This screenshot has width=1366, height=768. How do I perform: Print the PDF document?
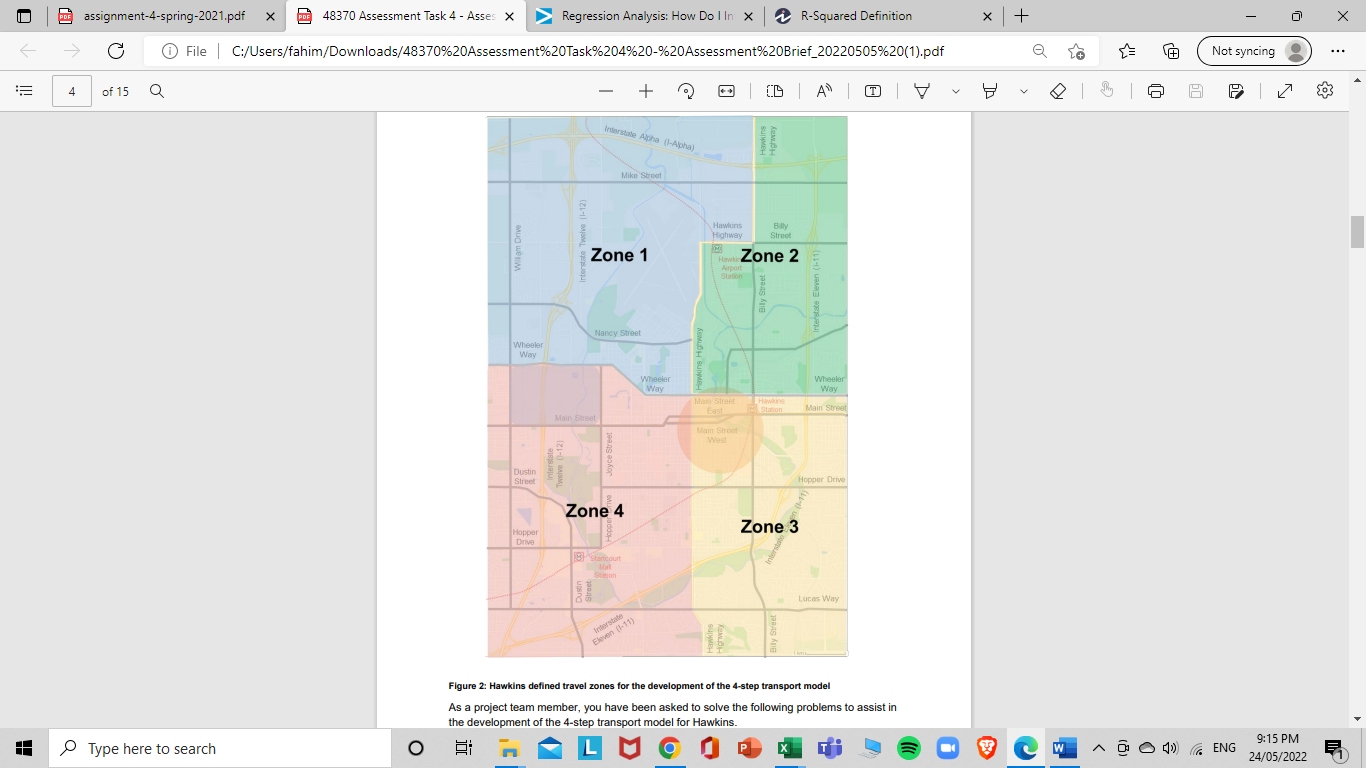pyautogui.click(x=1156, y=91)
